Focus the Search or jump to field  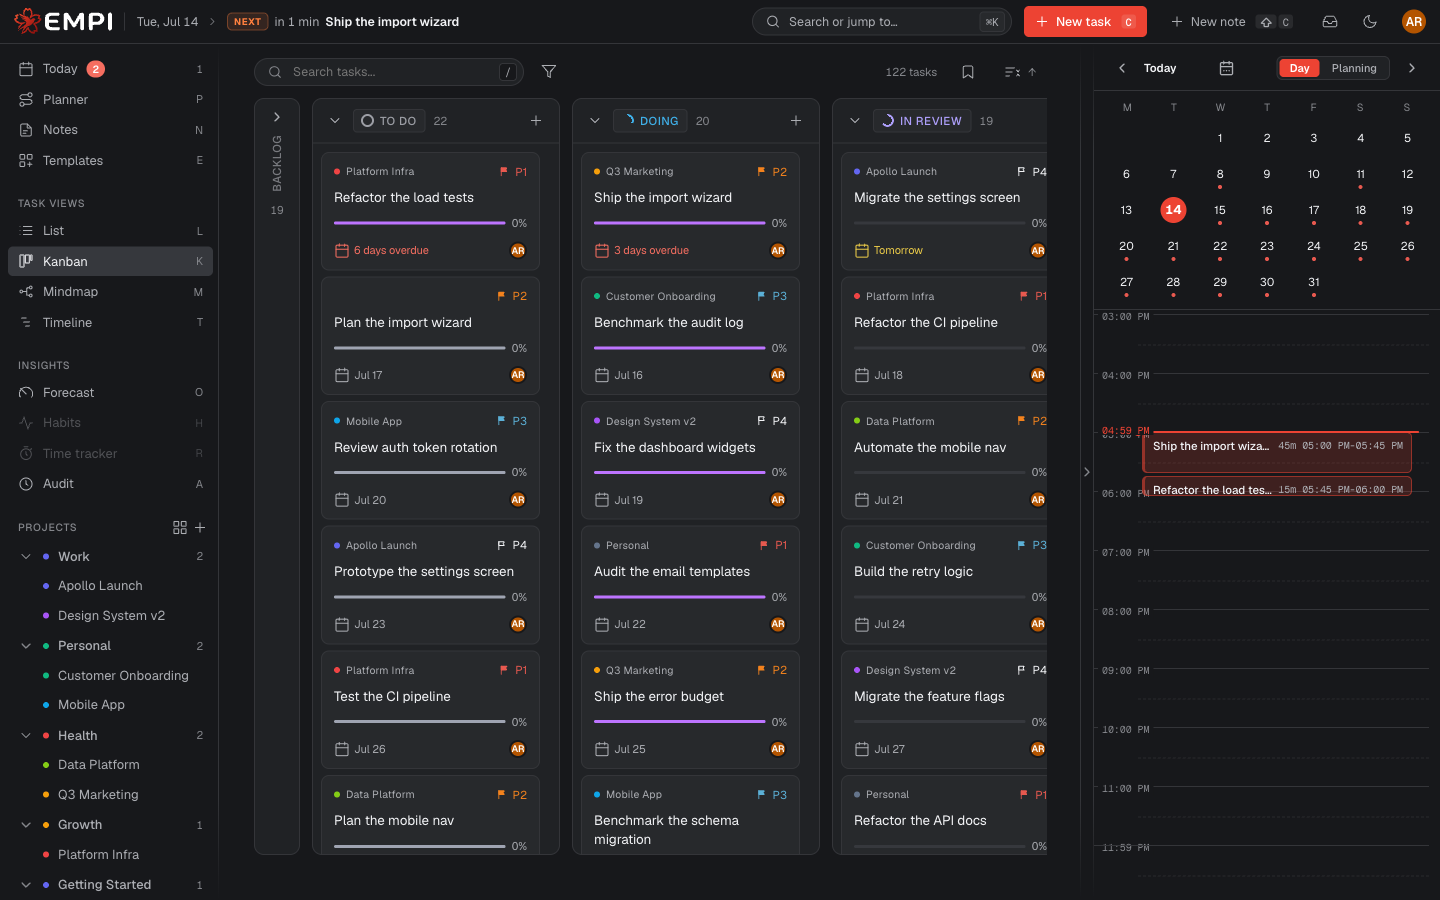[881, 21]
